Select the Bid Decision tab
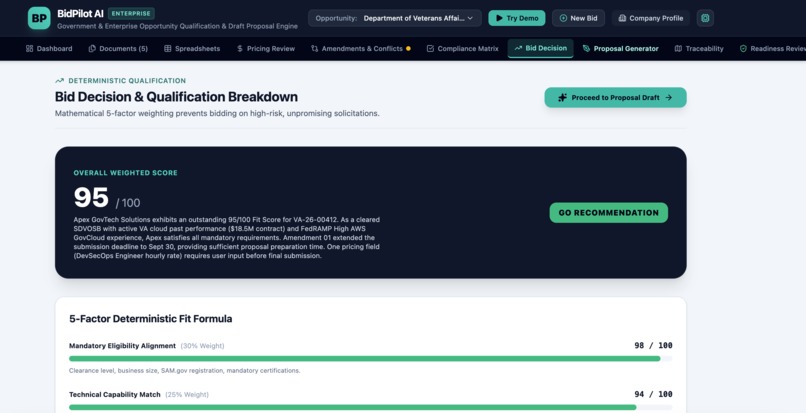Viewport: 806px width, 413px height. click(x=540, y=48)
